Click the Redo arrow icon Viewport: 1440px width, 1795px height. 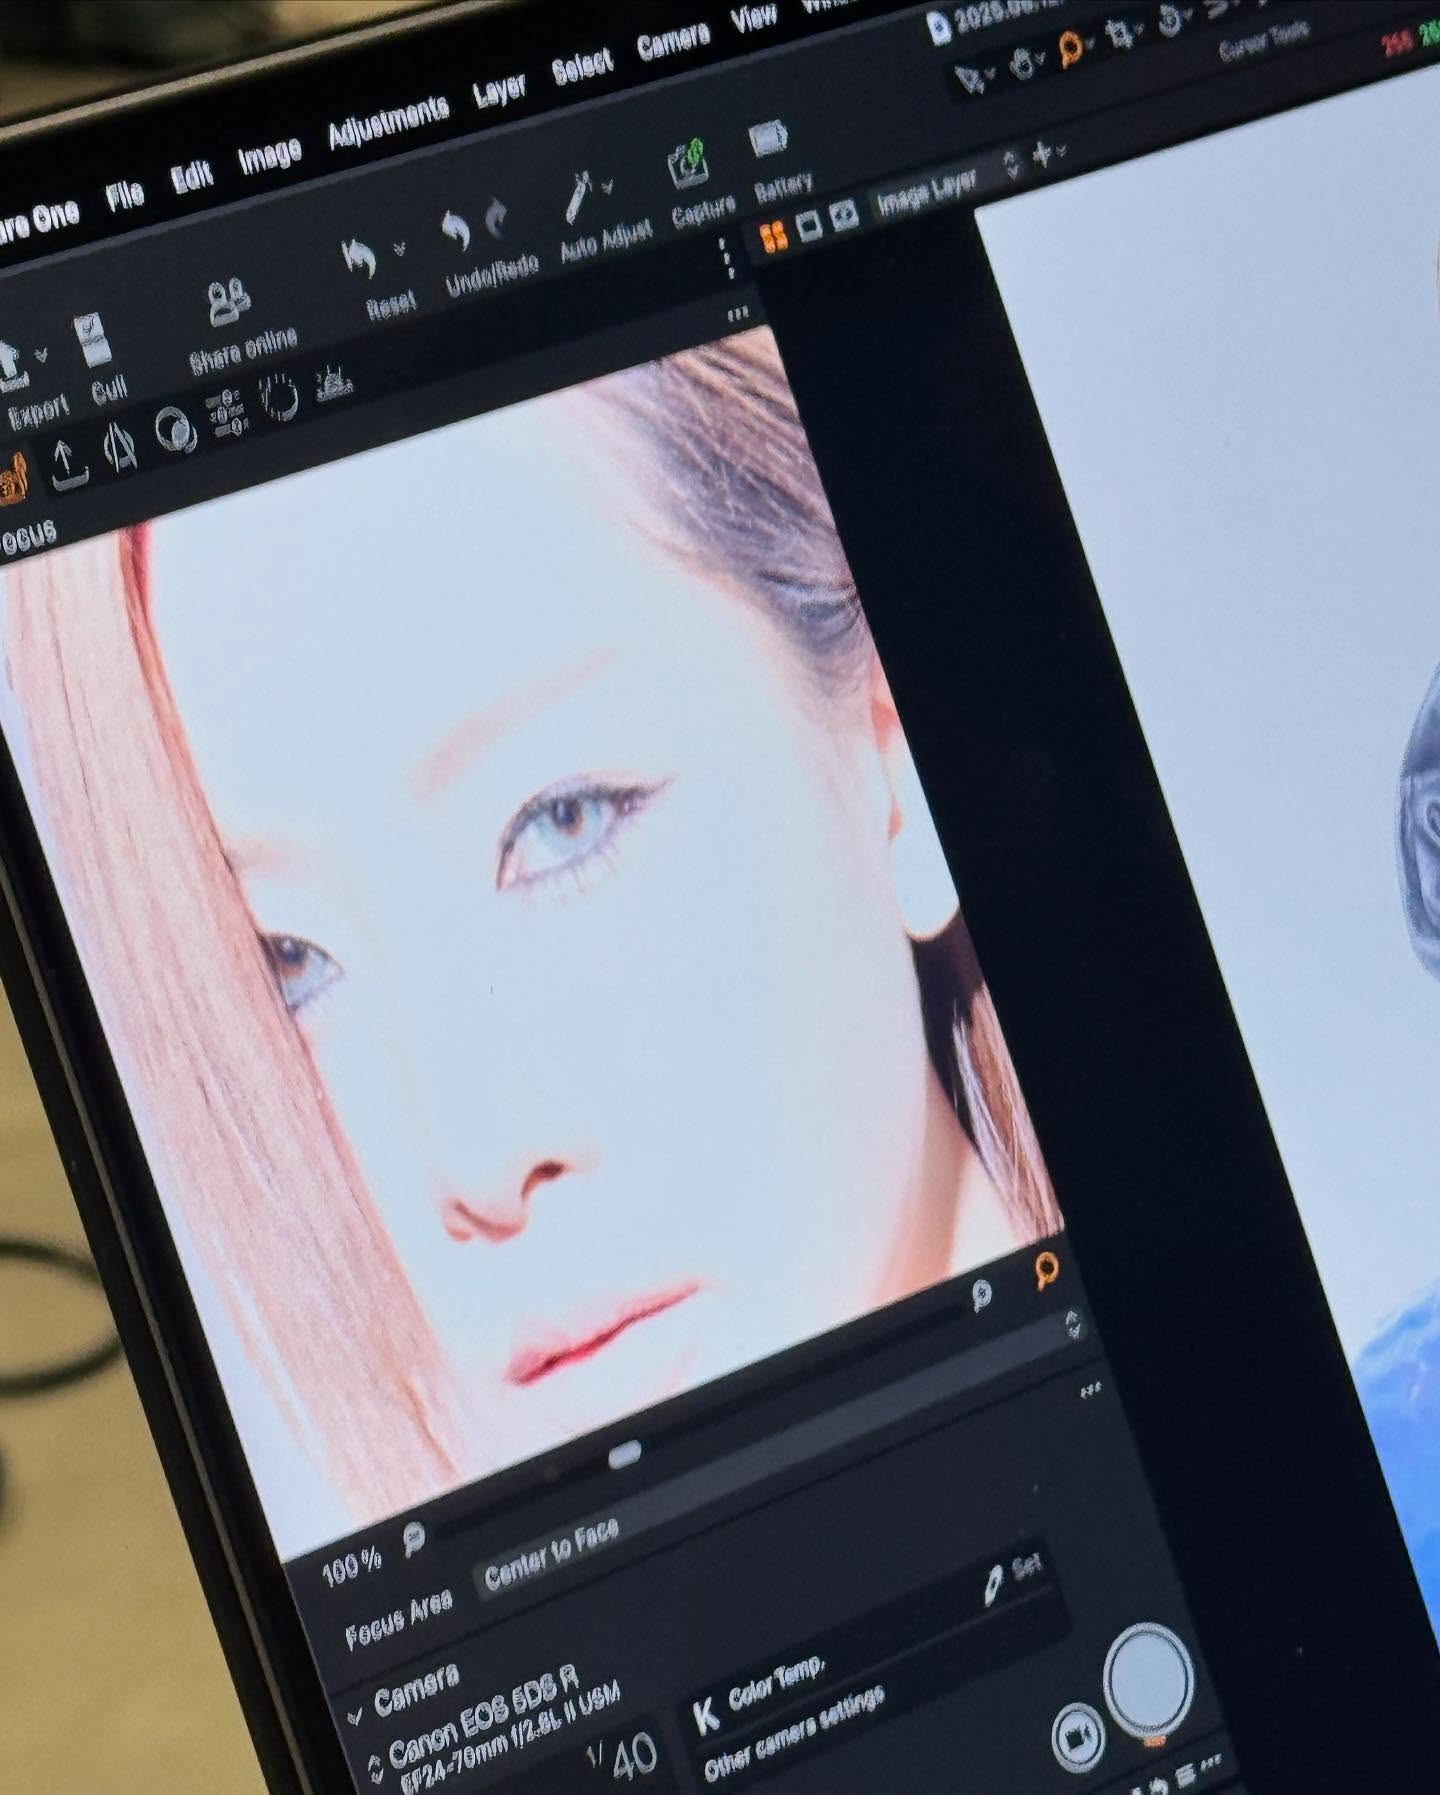pos(497,218)
